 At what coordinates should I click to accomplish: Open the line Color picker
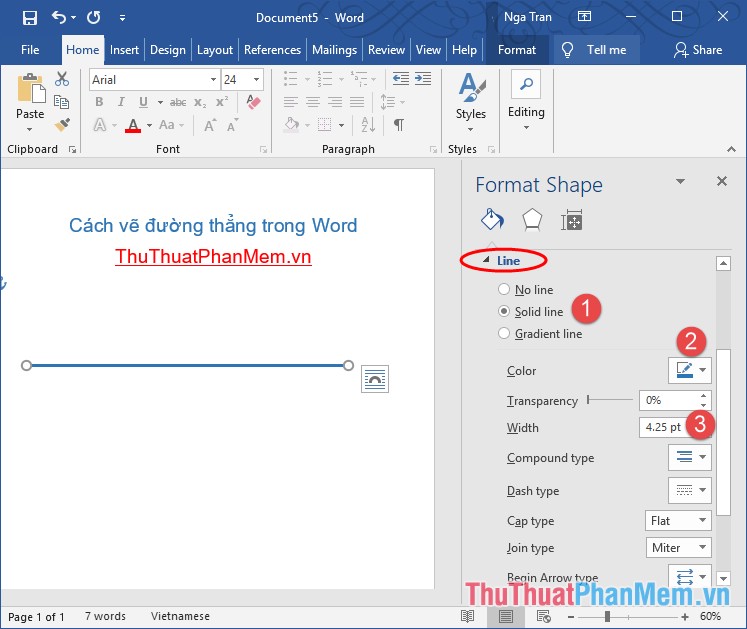(690, 370)
